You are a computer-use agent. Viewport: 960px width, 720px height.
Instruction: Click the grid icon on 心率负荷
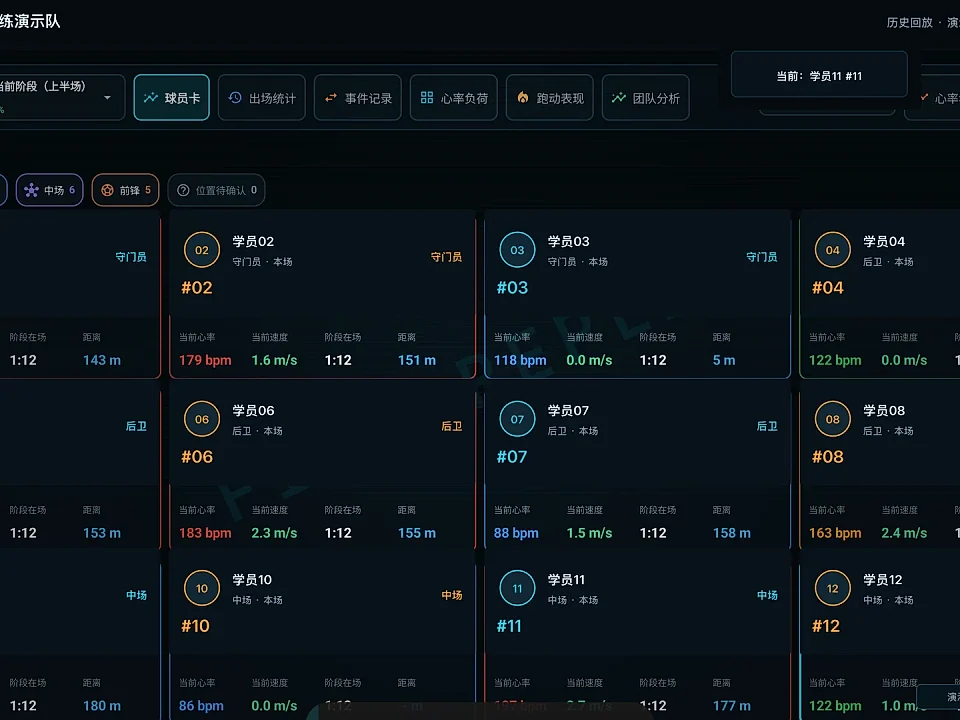click(427, 98)
